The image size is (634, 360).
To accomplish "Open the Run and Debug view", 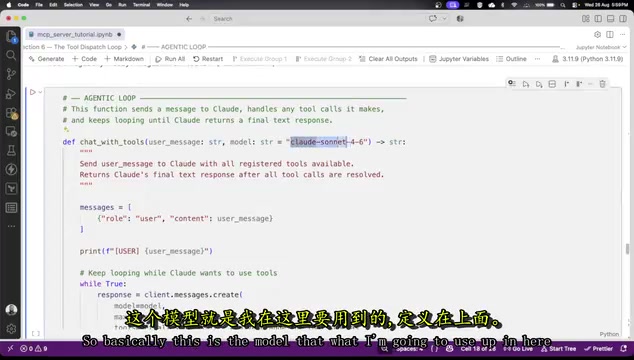I will 11,93.
